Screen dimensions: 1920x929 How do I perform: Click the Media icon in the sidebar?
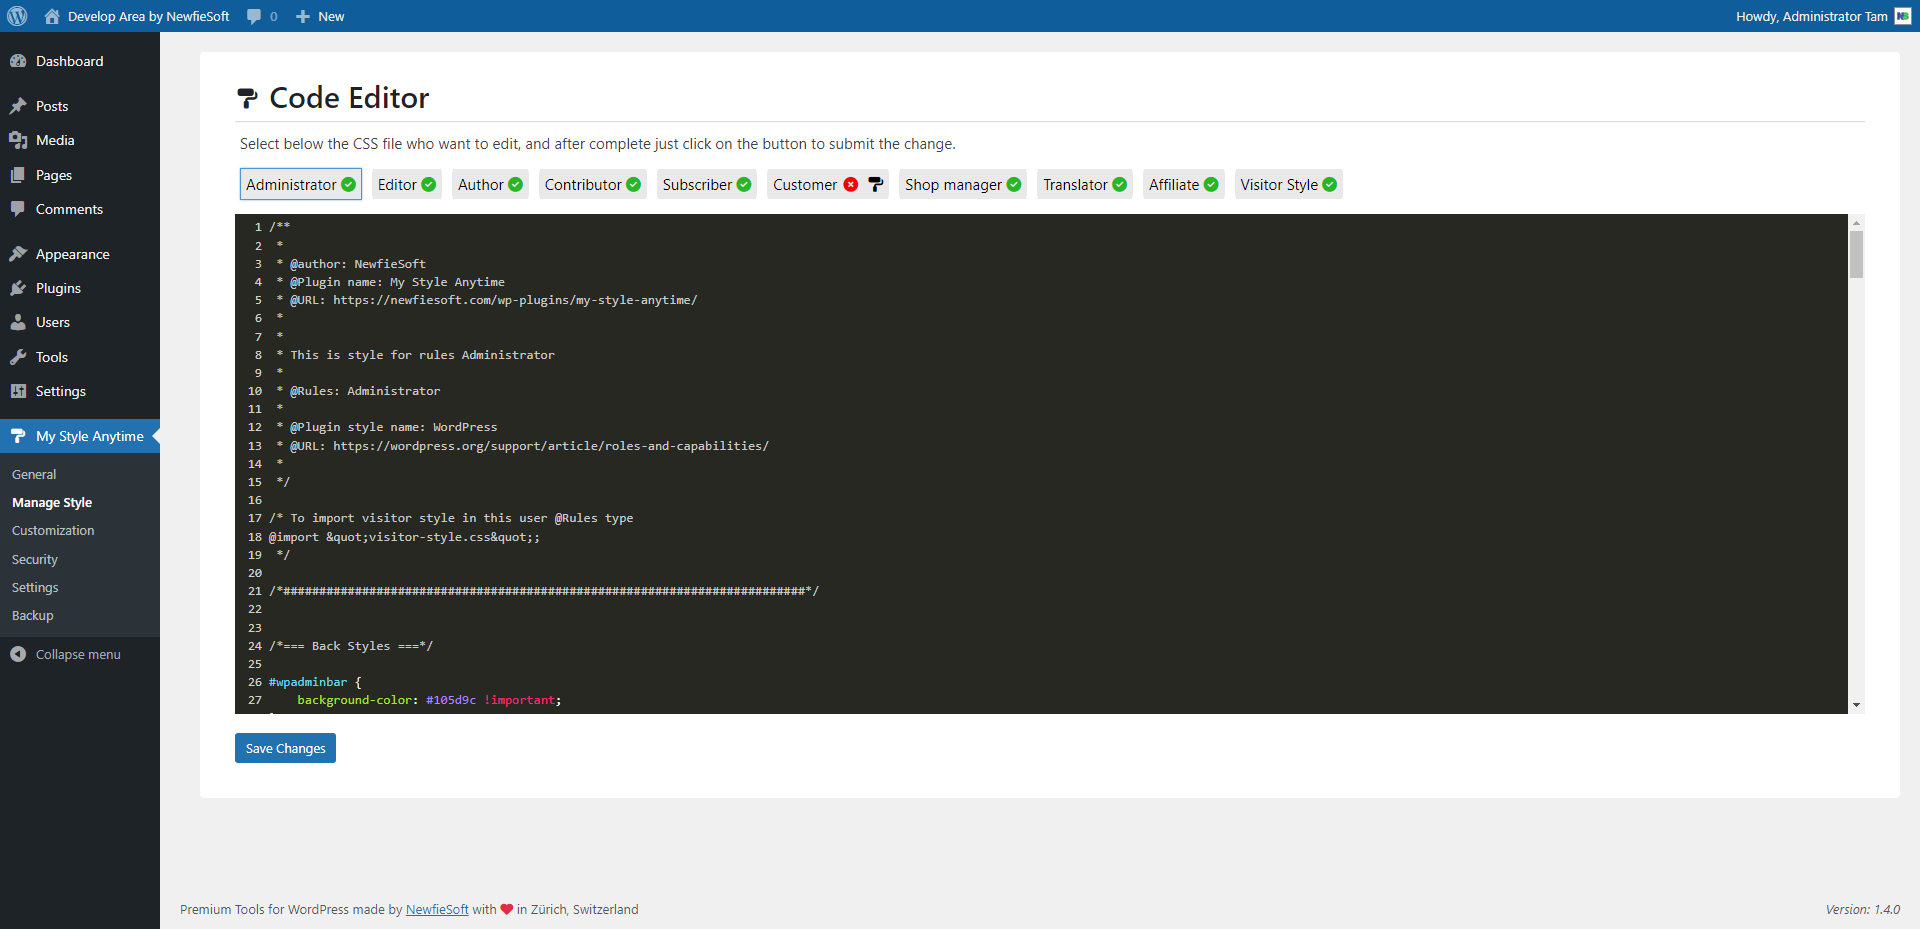18,140
